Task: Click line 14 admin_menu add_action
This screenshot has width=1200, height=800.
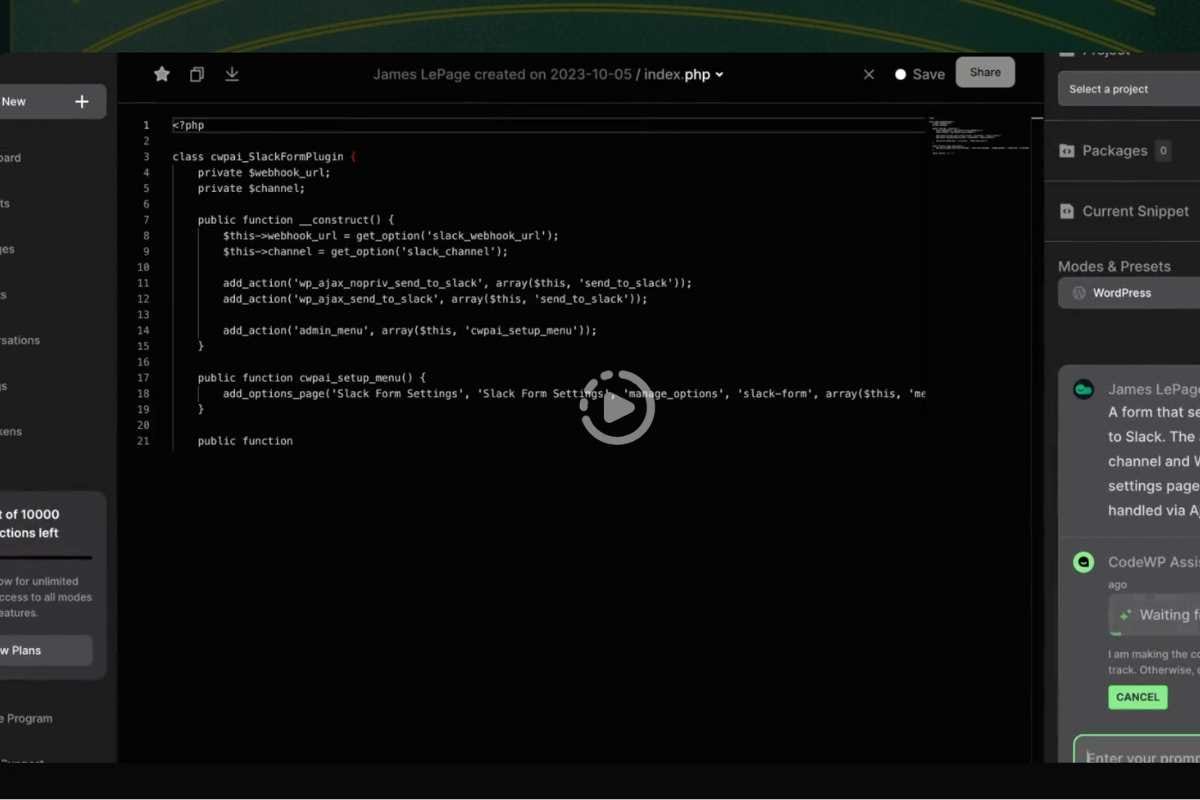Action: click(410, 330)
